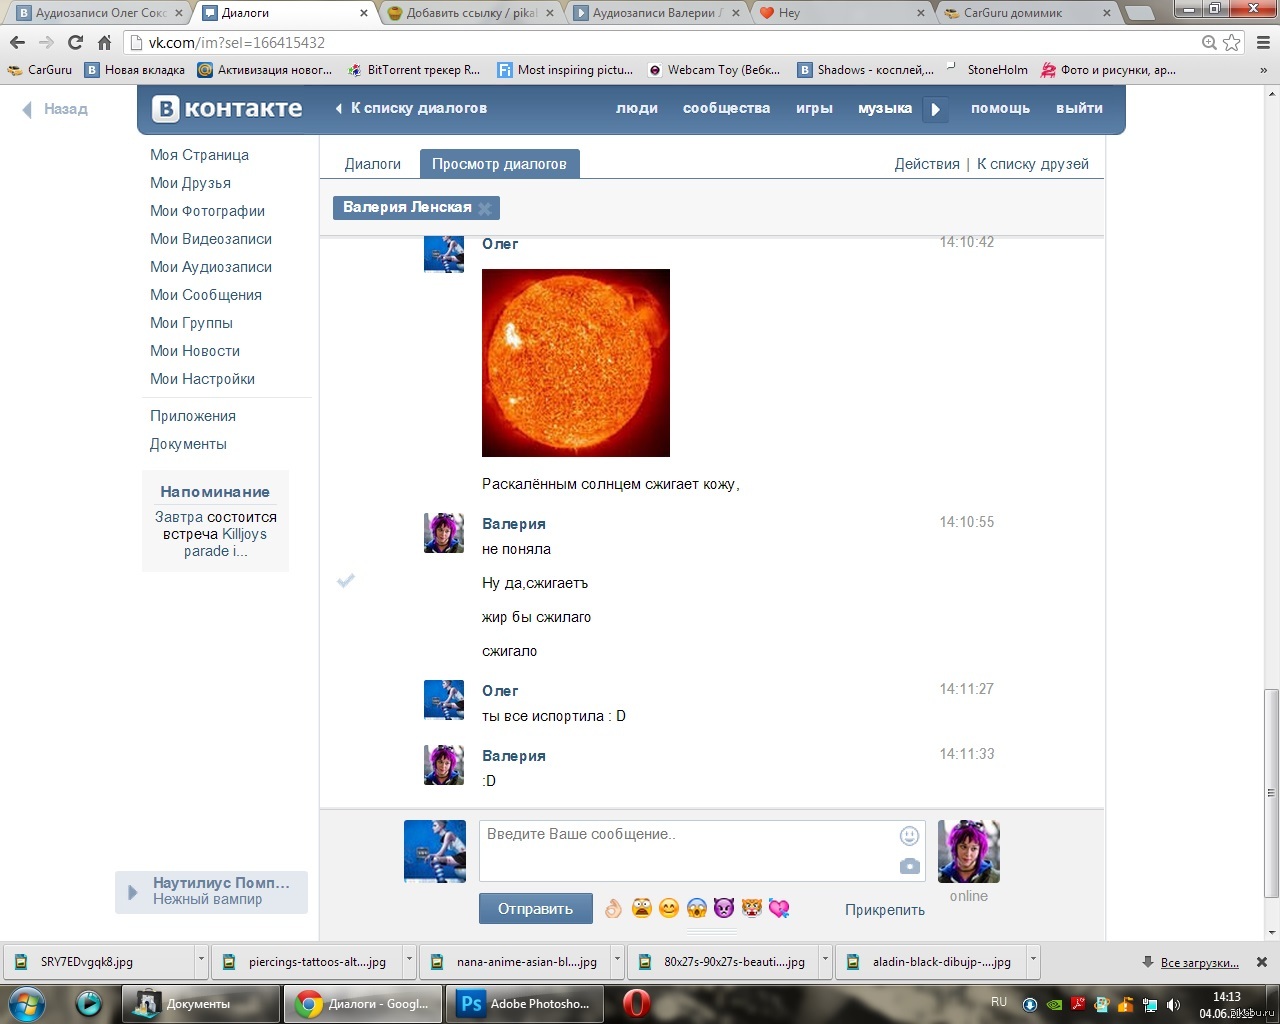Image resolution: width=1280 pixels, height=1024 pixels.
Task: Click the camera icon to attach photo
Action: pyautogui.click(x=909, y=866)
